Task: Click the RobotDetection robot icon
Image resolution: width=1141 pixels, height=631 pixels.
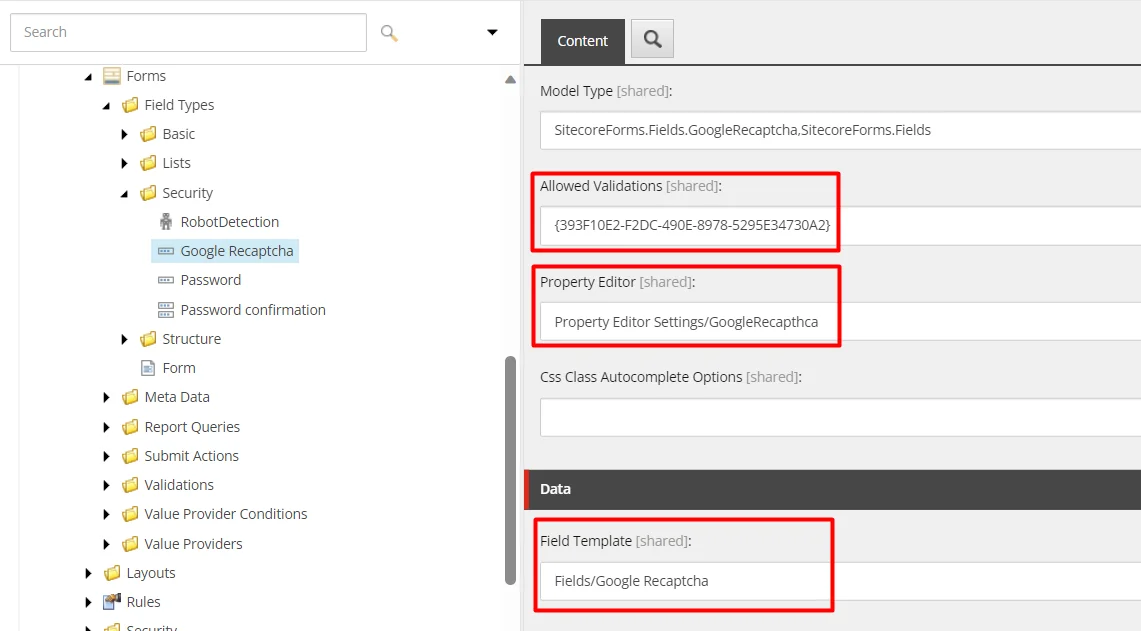Action: (166, 222)
